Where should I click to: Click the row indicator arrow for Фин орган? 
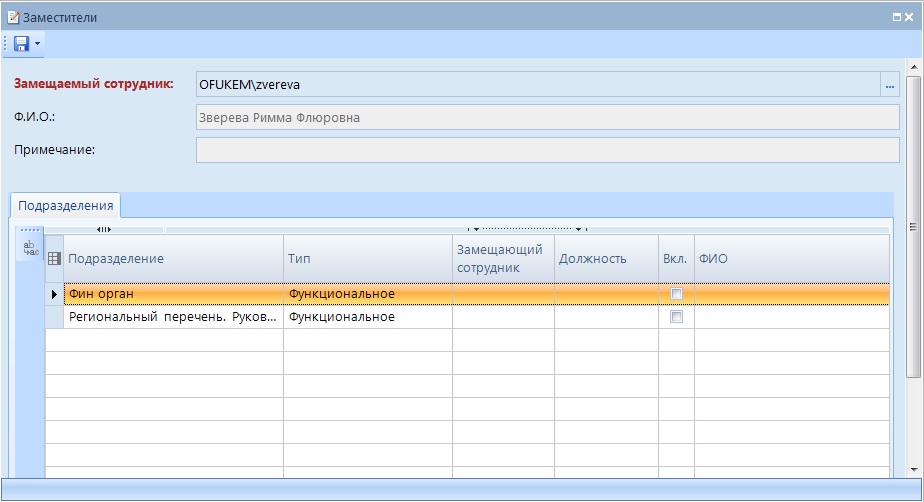tap(54, 294)
